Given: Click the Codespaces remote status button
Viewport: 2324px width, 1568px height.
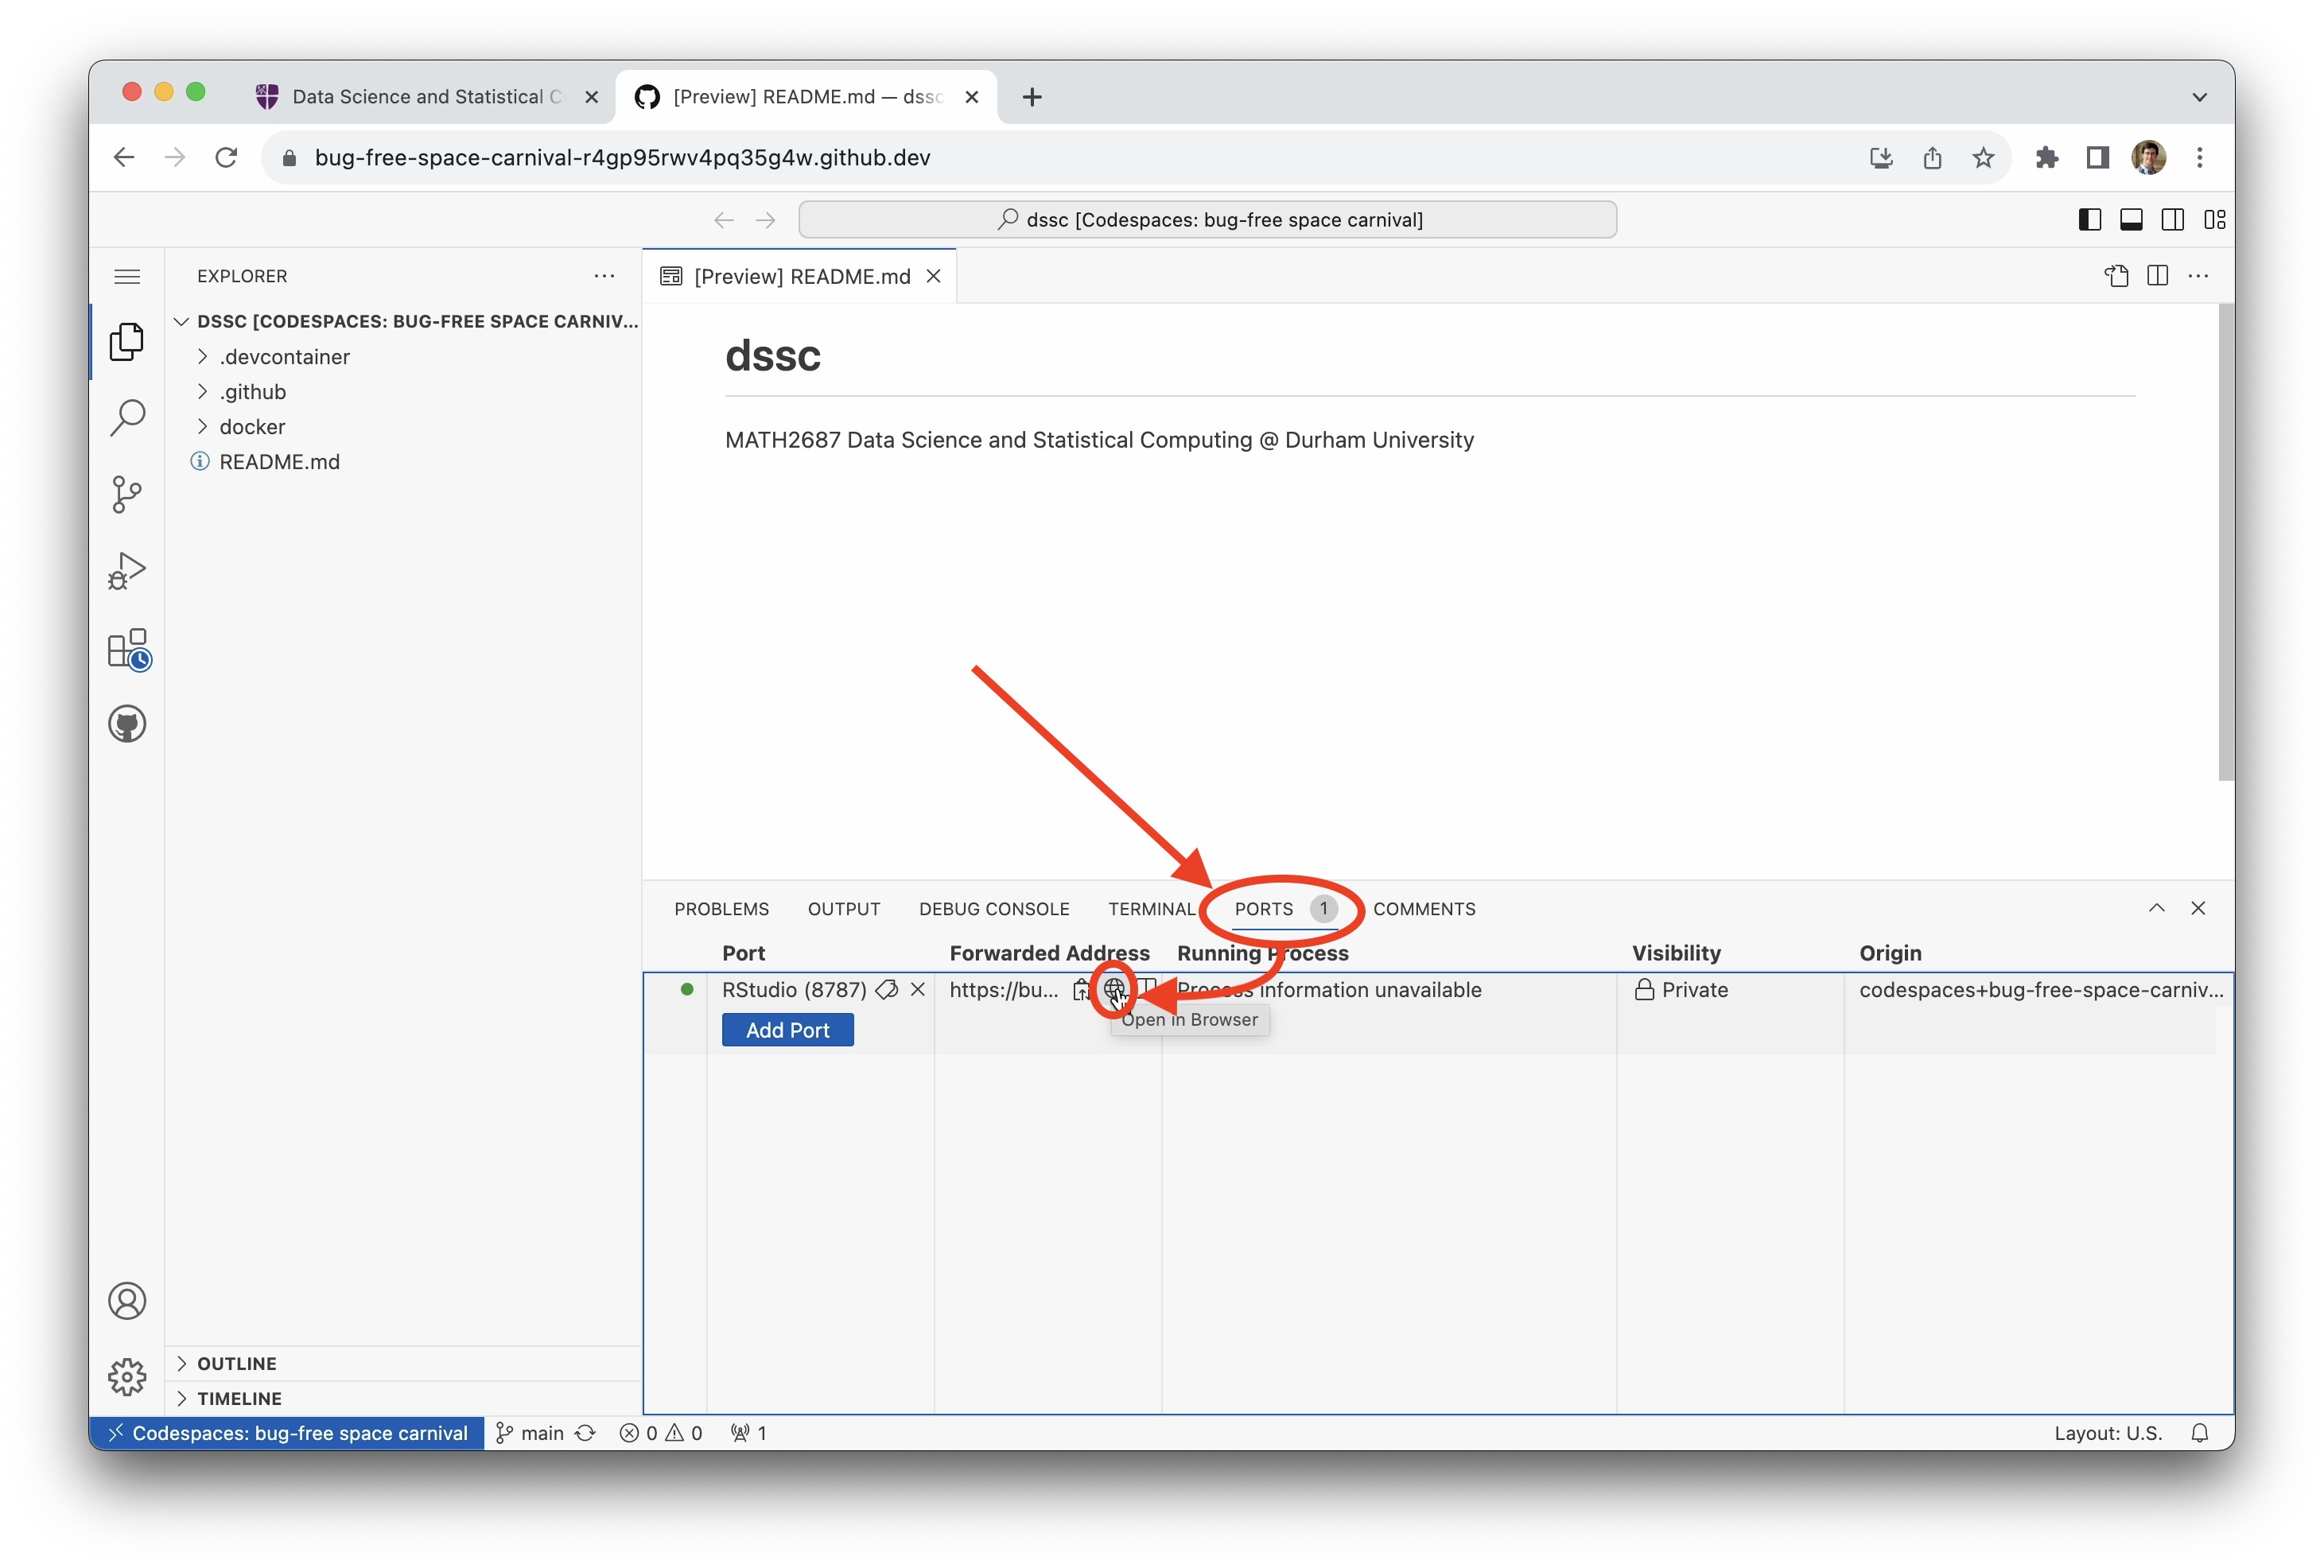Looking at the screenshot, I should tap(288, 1433).
